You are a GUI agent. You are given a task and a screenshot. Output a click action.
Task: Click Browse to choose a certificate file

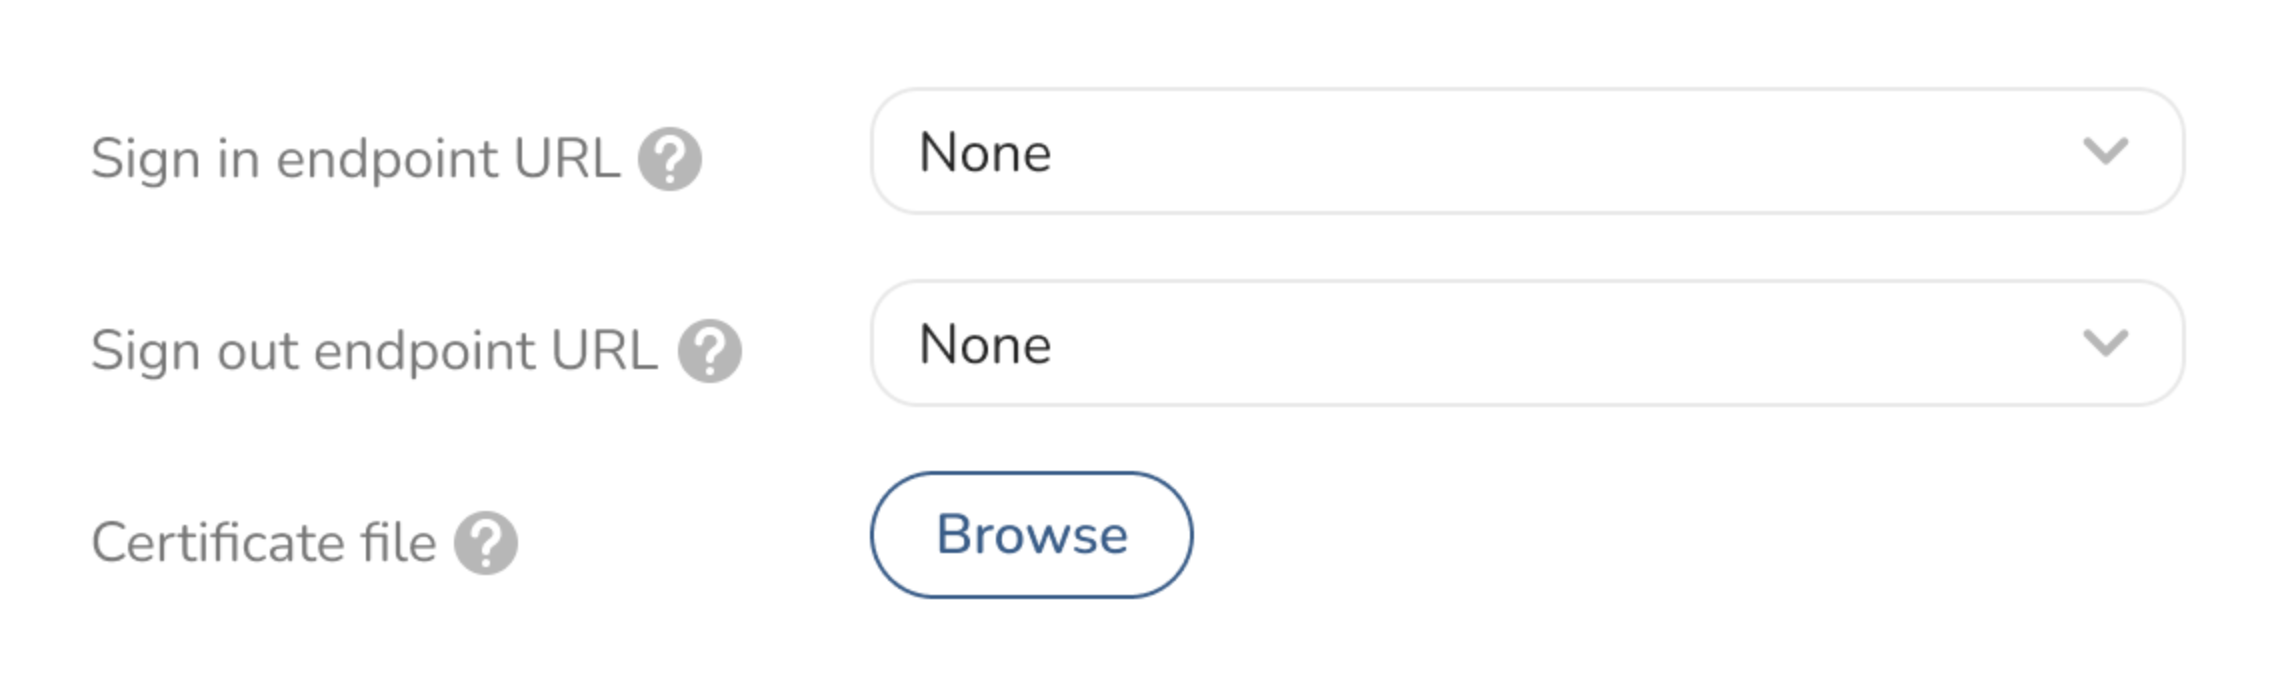(x=1031, y=535)
